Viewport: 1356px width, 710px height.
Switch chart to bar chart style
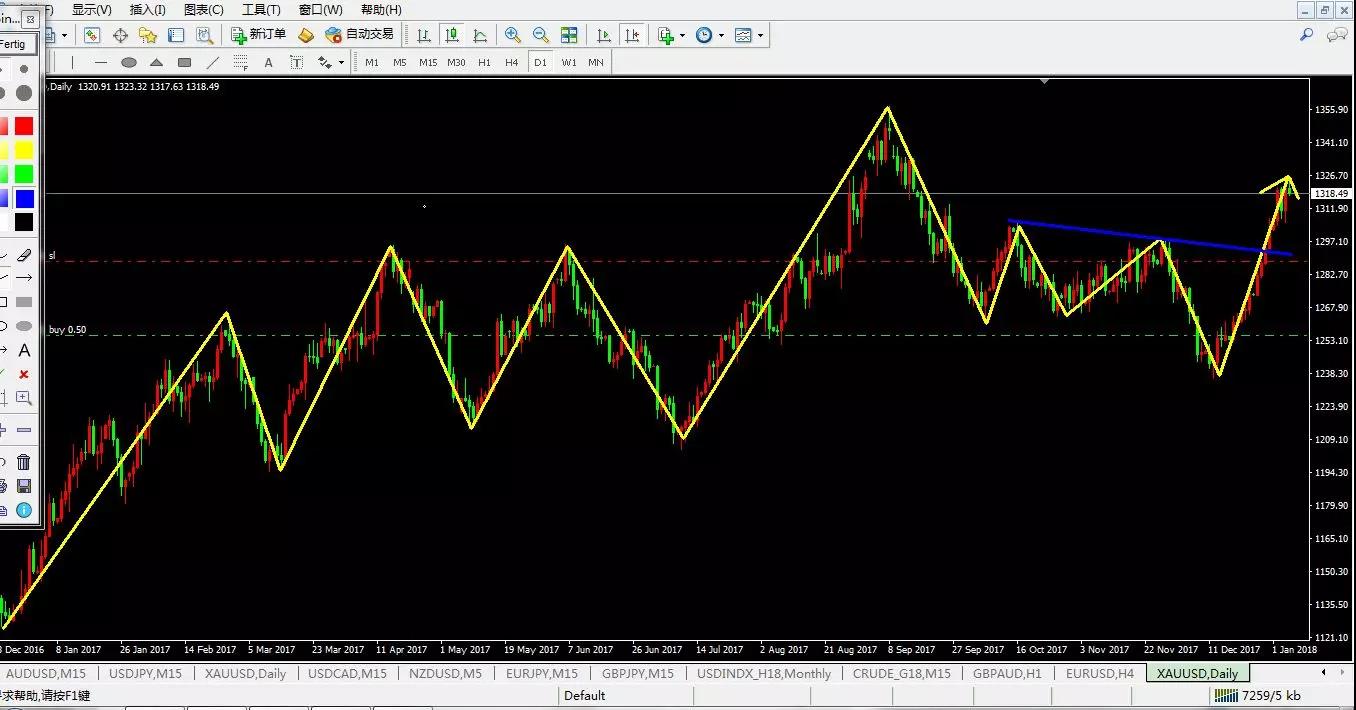coord(424,35)
